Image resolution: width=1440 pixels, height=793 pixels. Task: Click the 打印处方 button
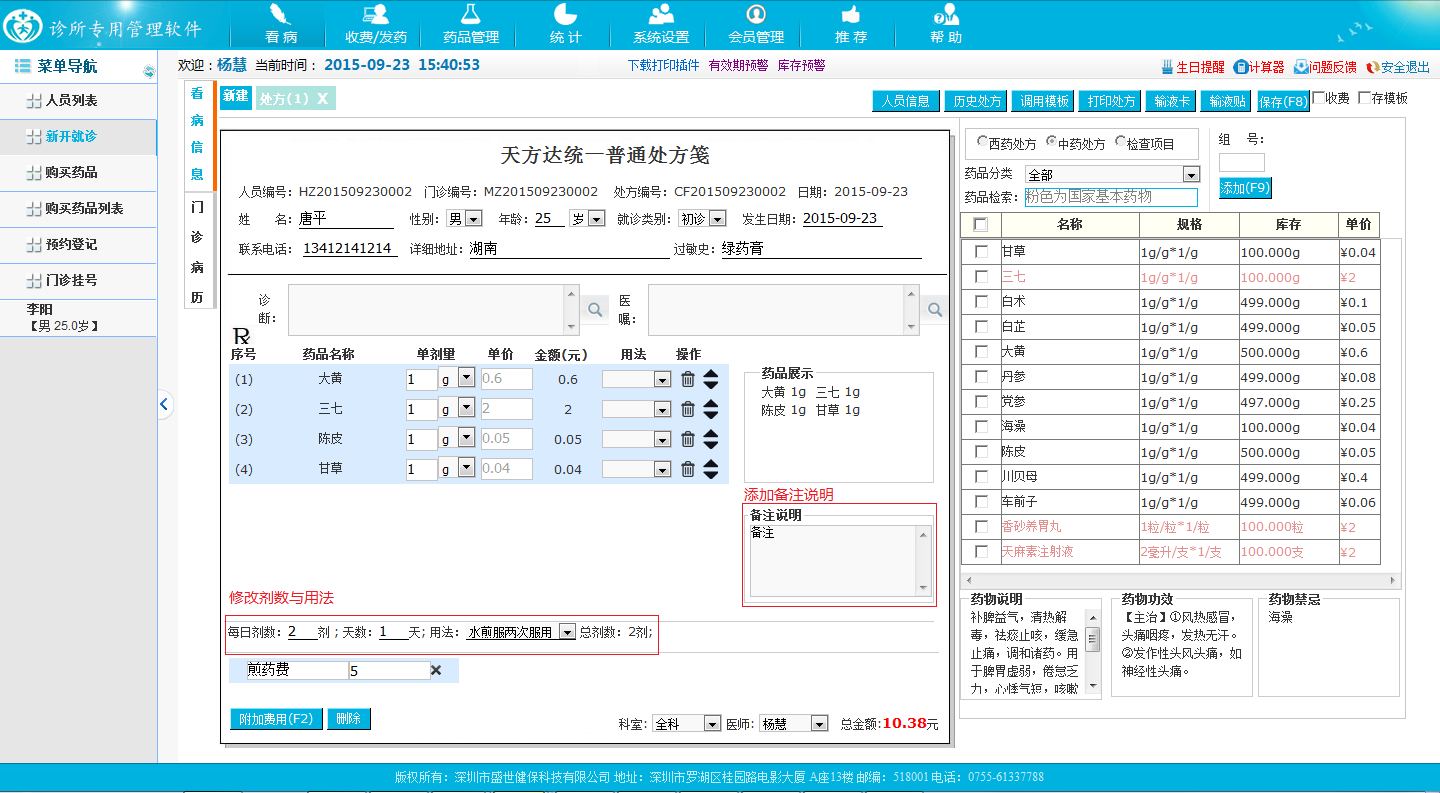pos(1111,101)
